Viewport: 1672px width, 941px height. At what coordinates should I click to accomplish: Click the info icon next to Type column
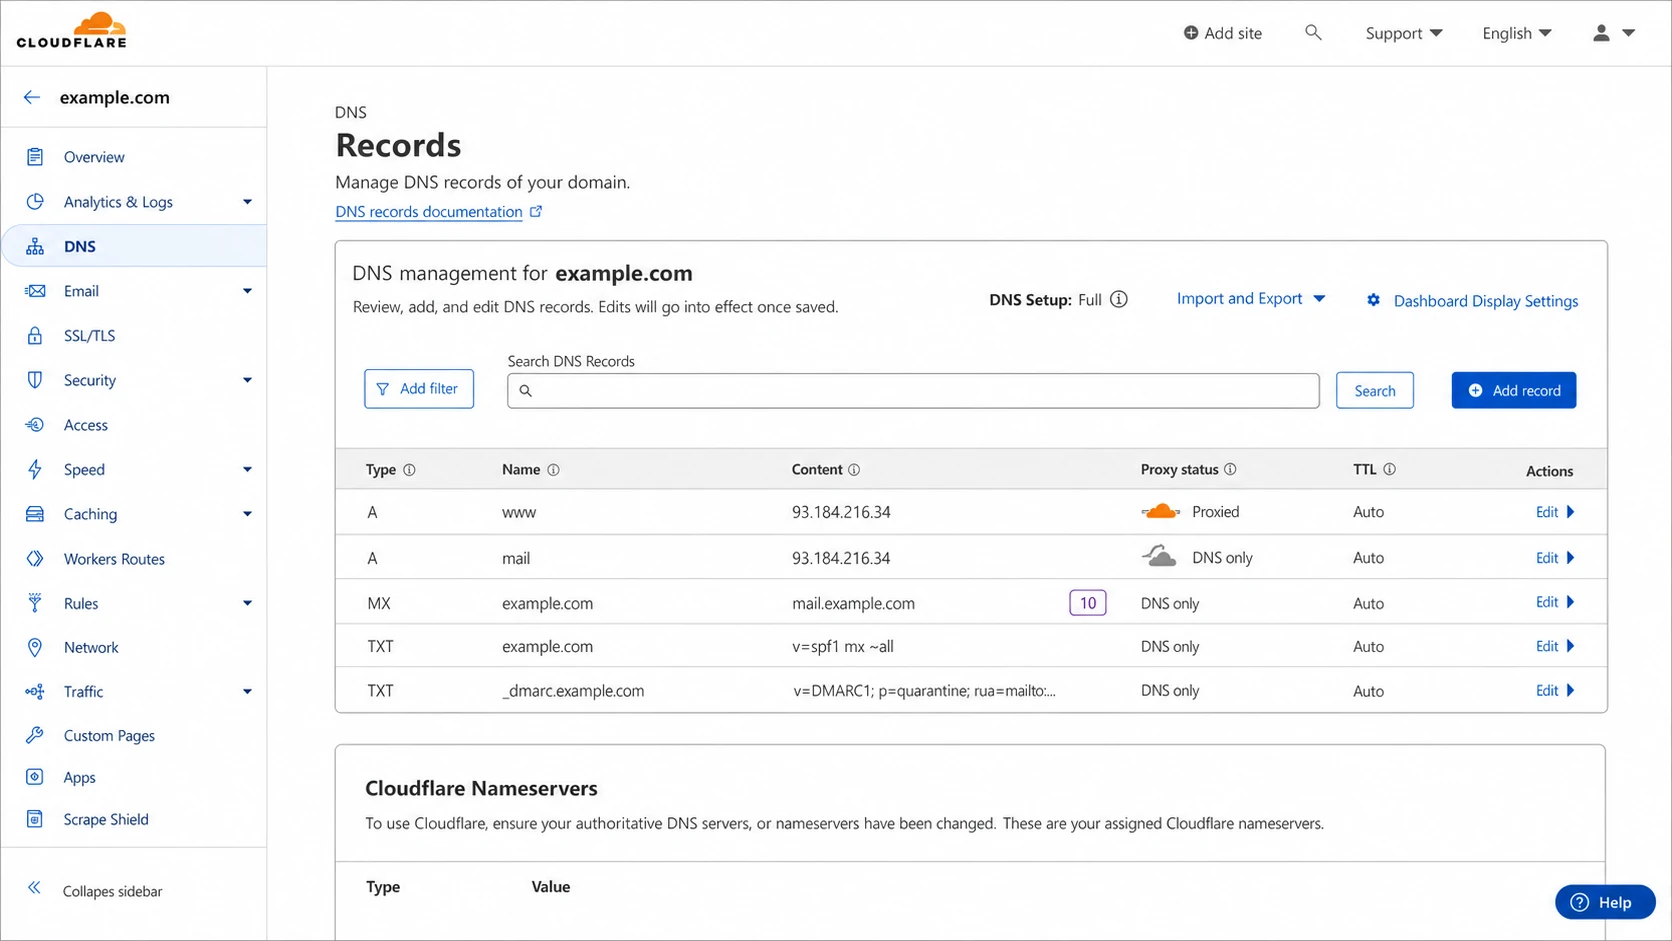click(x=409, y=469)
